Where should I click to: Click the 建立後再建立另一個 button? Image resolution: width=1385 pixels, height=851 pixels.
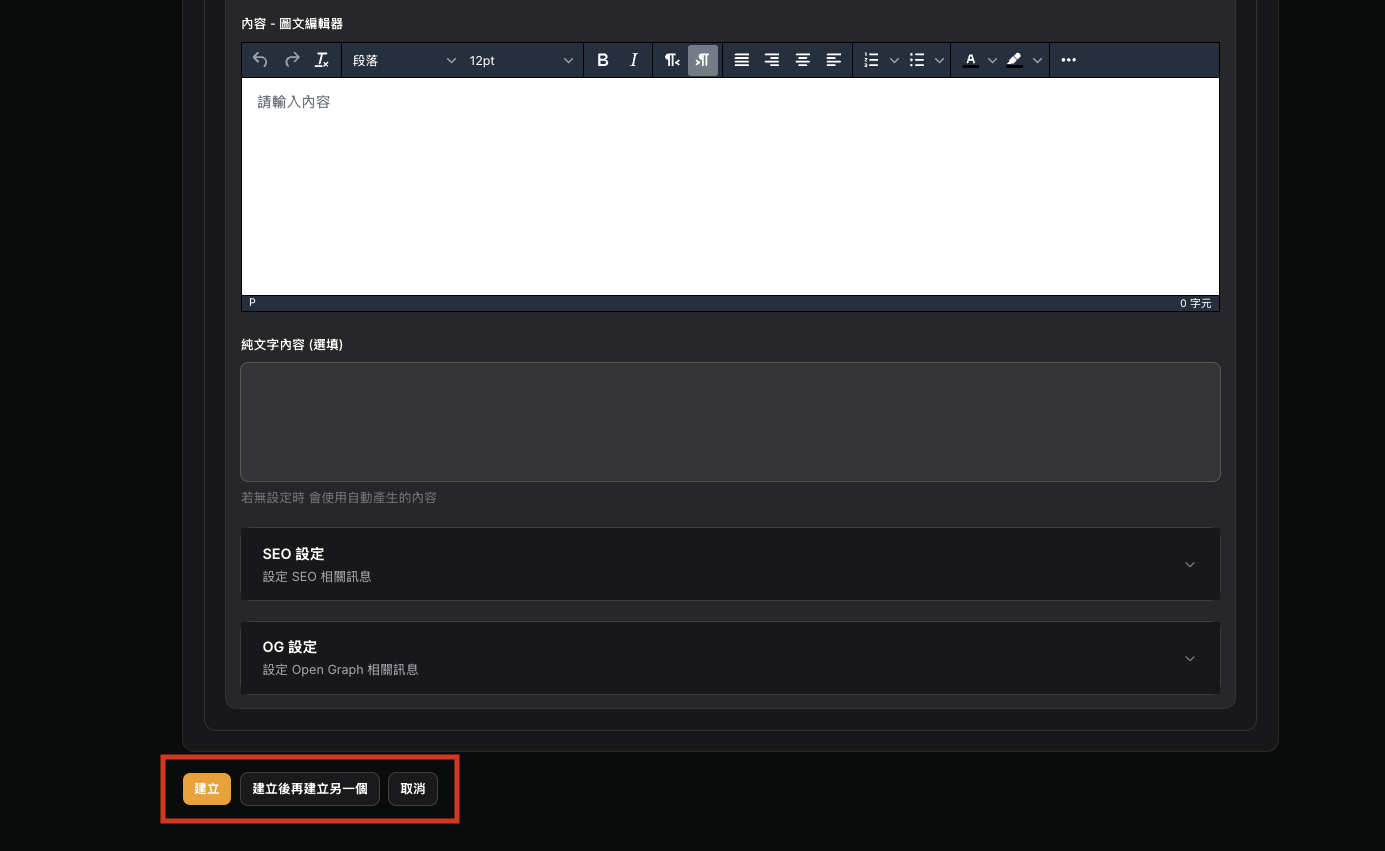(x=310, y=789)
